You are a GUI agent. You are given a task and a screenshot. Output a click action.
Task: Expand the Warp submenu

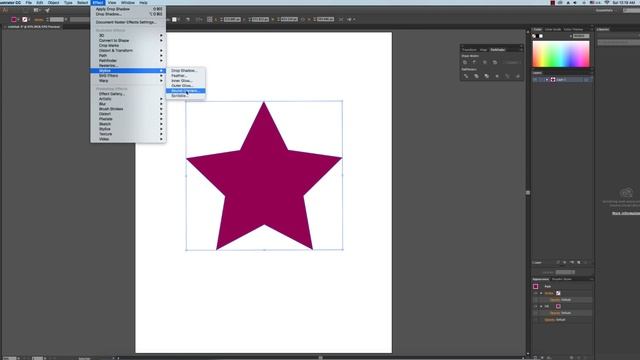coord(128,80)
